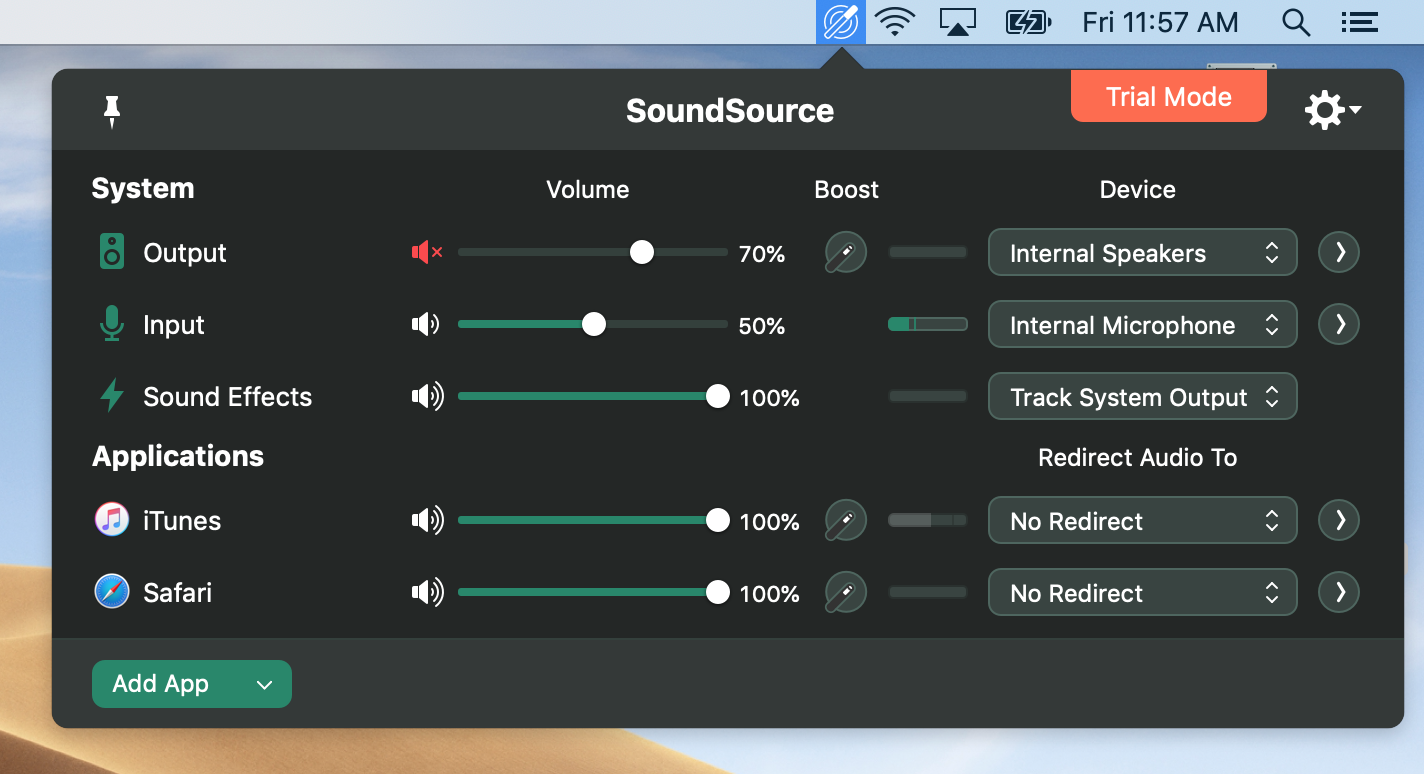
Task: Adjust the iTunes volume slider
Action: point(593,521)
